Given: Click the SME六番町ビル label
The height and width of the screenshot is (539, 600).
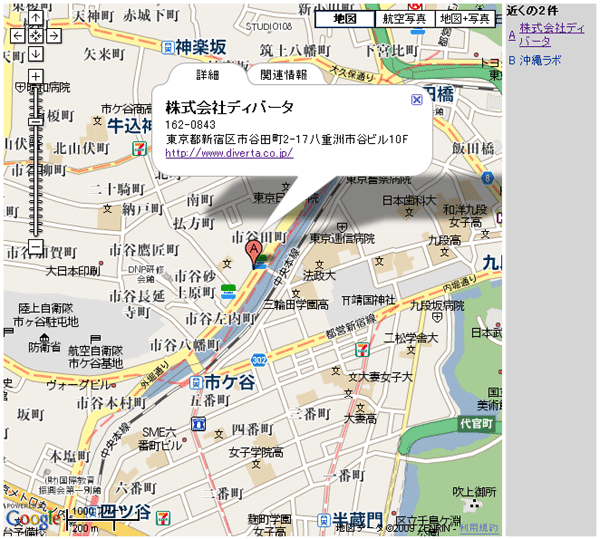Looking at the screenshot, I should (160, 439).
